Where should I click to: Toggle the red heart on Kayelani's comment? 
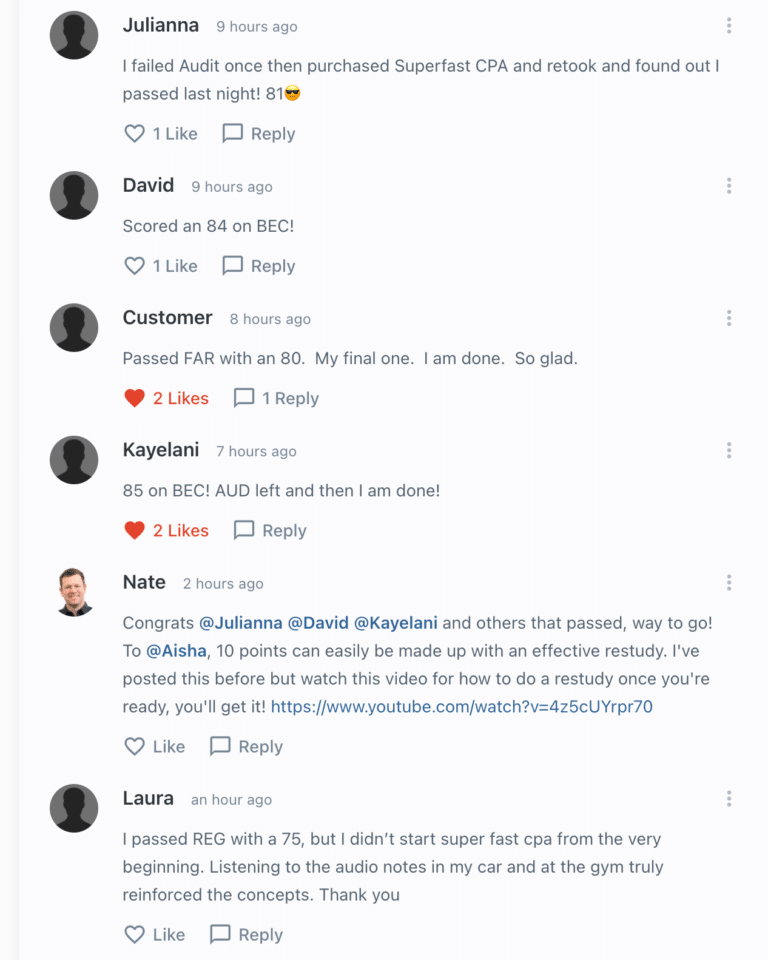click(134, 530)
